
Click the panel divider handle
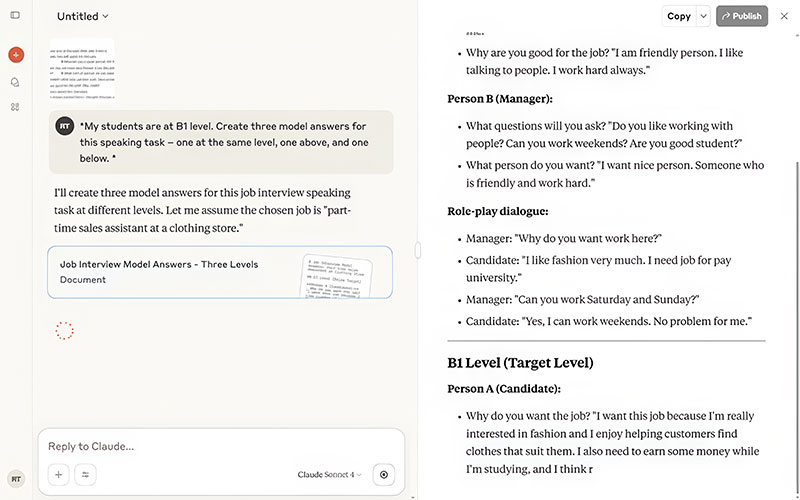(418, 251)
